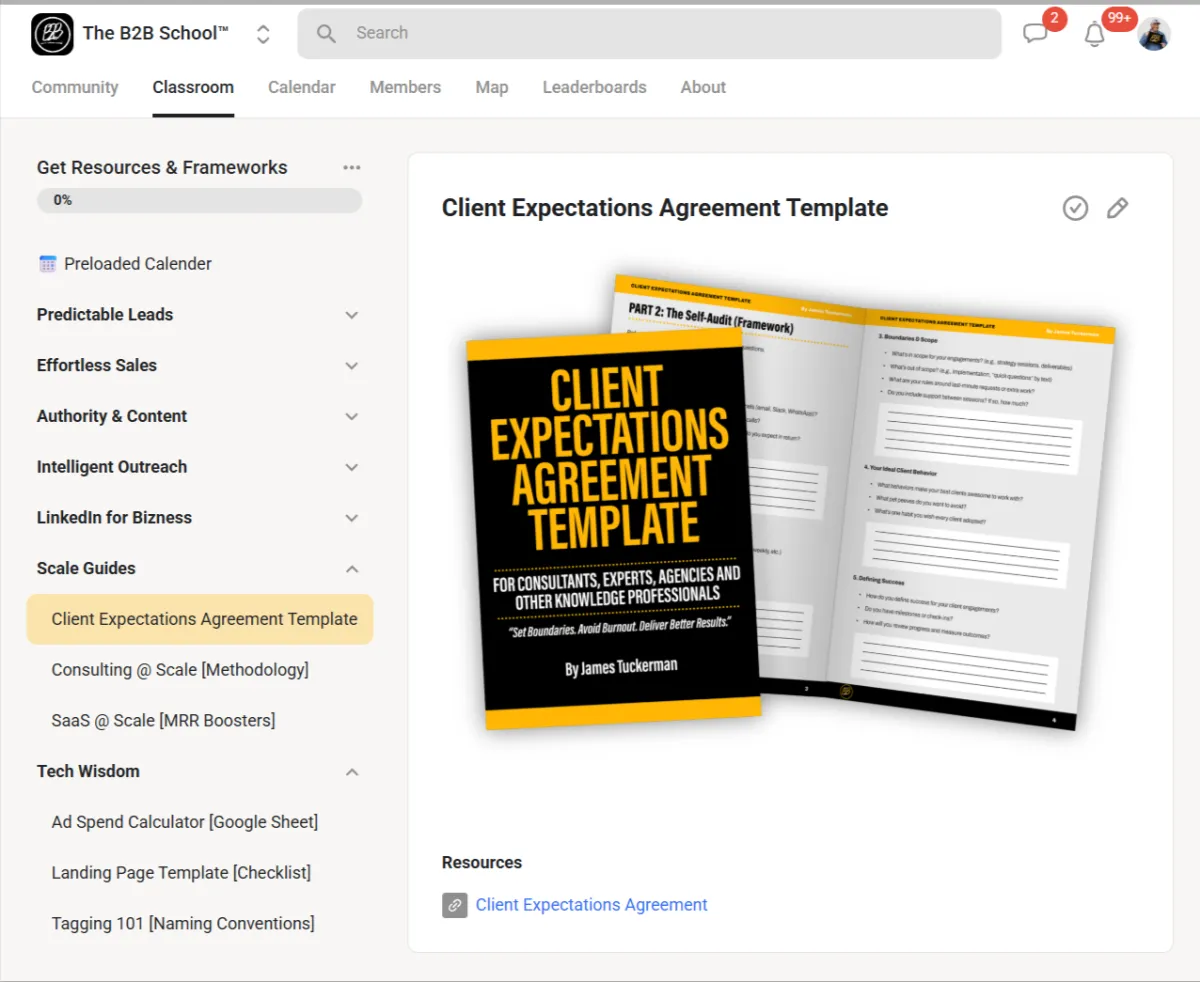Viewport: 1200px width, 982px height.
Task: Focus the Search input field
Action: pyautogui.click(x=649, y=33)
